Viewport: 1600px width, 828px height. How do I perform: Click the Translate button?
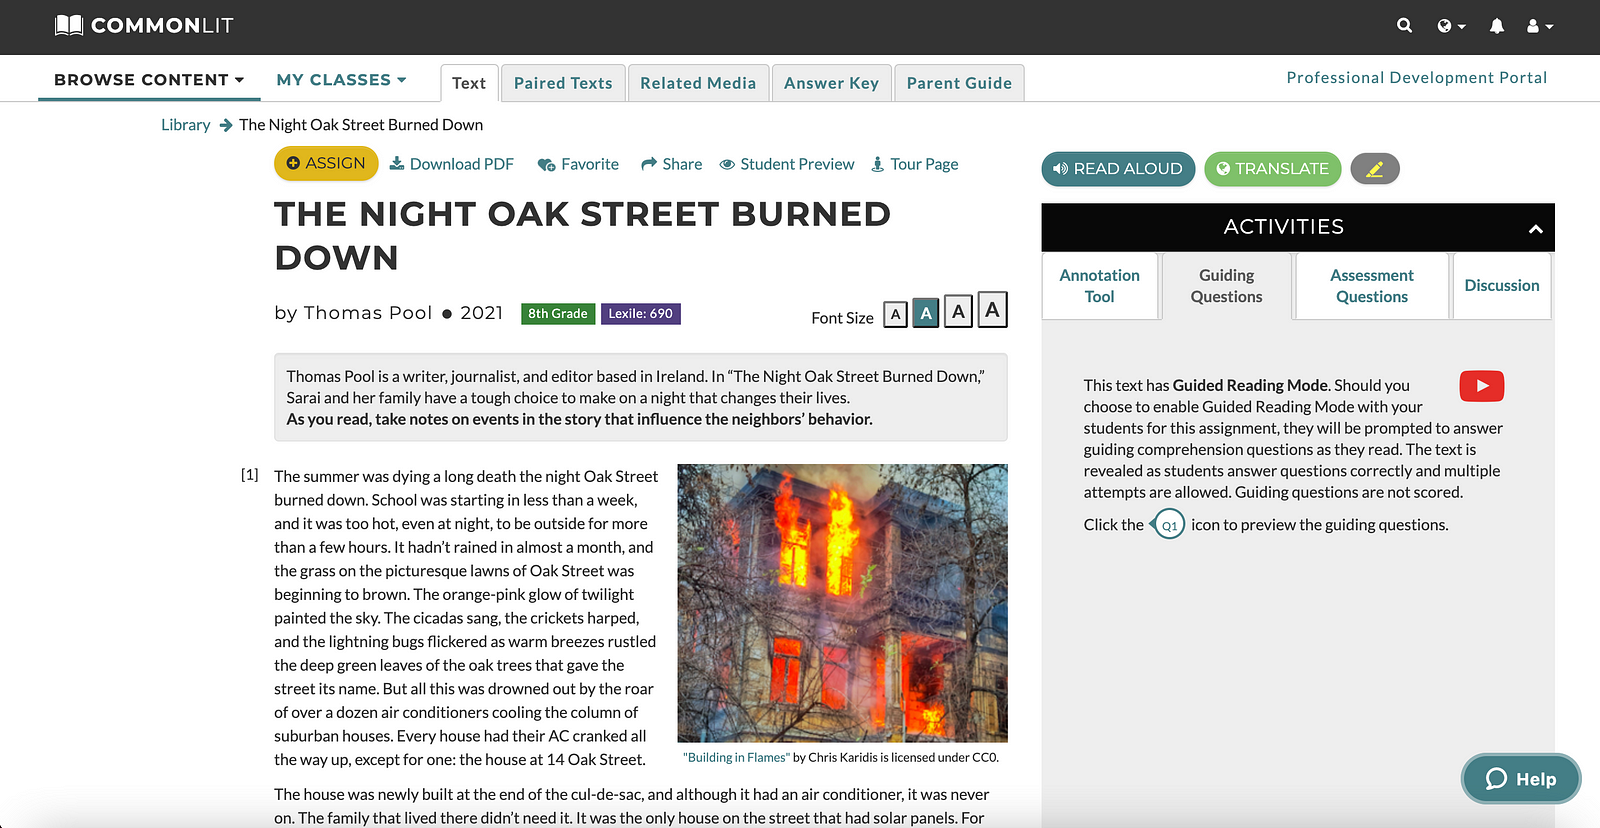click(1272, 169)
